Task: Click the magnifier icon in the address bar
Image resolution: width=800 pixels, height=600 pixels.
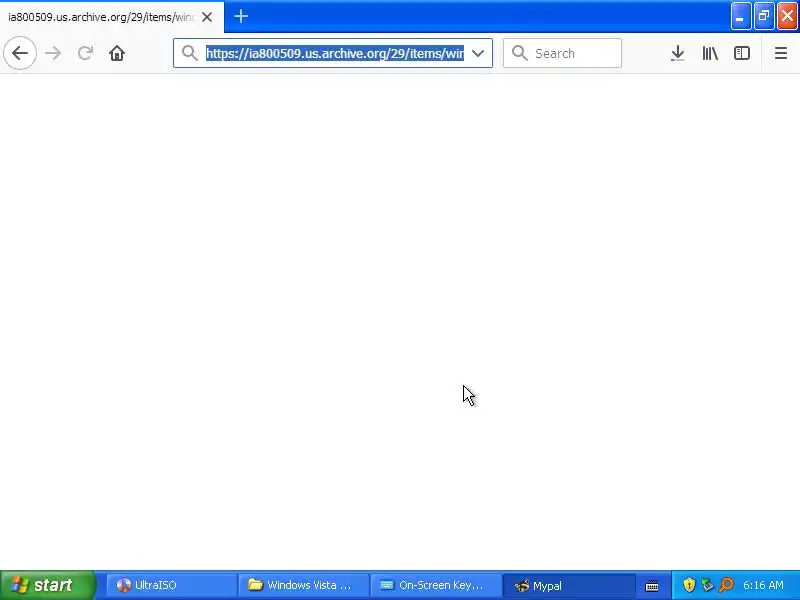Action: tap(190, 53)
